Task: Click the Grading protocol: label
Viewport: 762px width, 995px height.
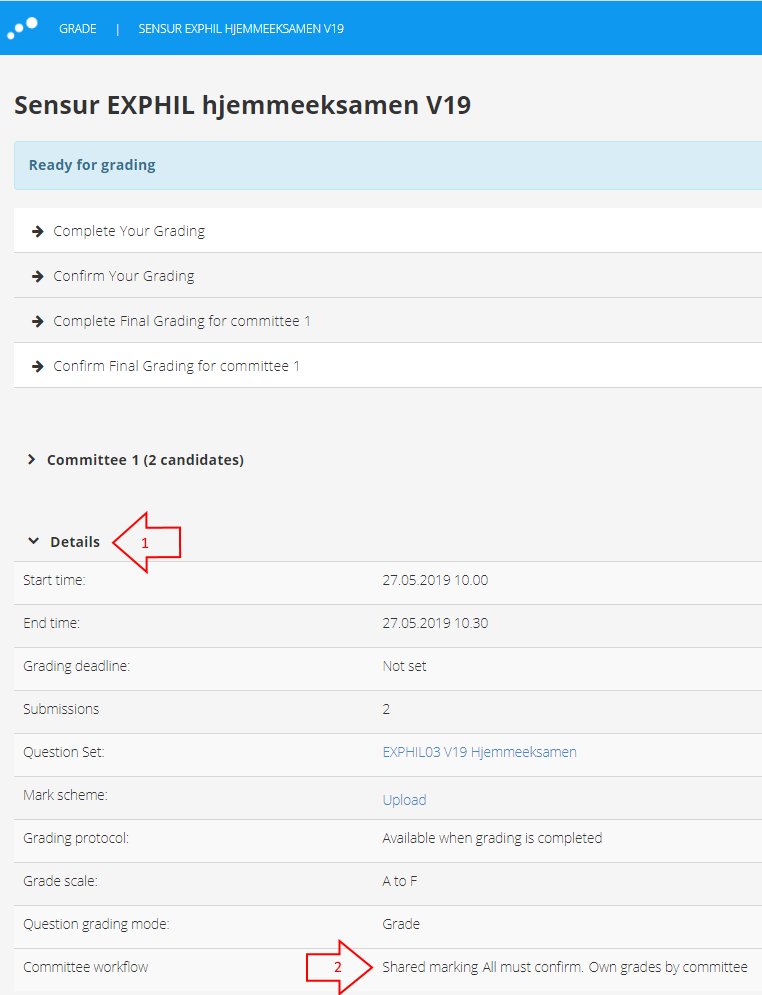Action: click(x=76, y=838)
